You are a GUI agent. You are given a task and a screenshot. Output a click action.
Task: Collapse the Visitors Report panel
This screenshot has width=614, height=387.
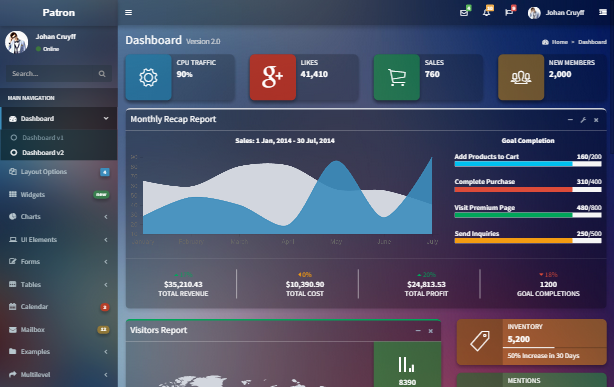pos(418,331)
